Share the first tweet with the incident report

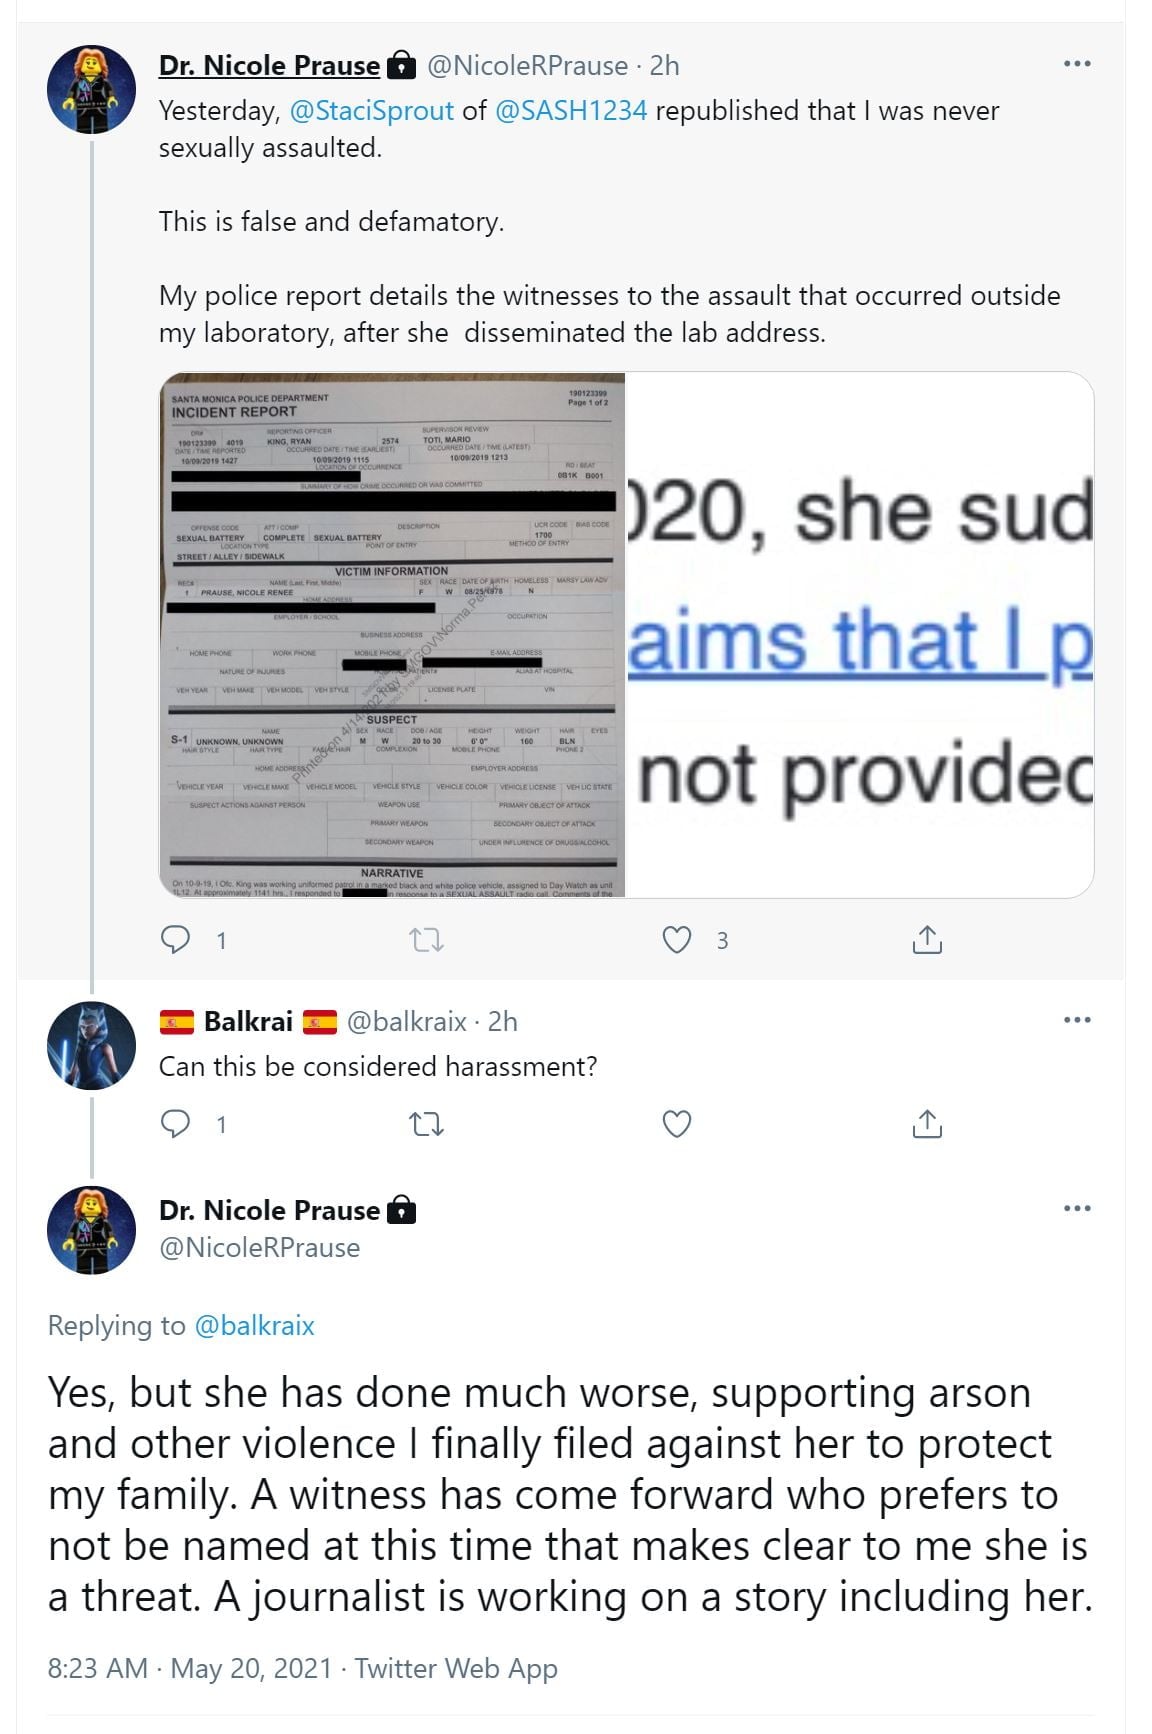click(x=927, y=940)
